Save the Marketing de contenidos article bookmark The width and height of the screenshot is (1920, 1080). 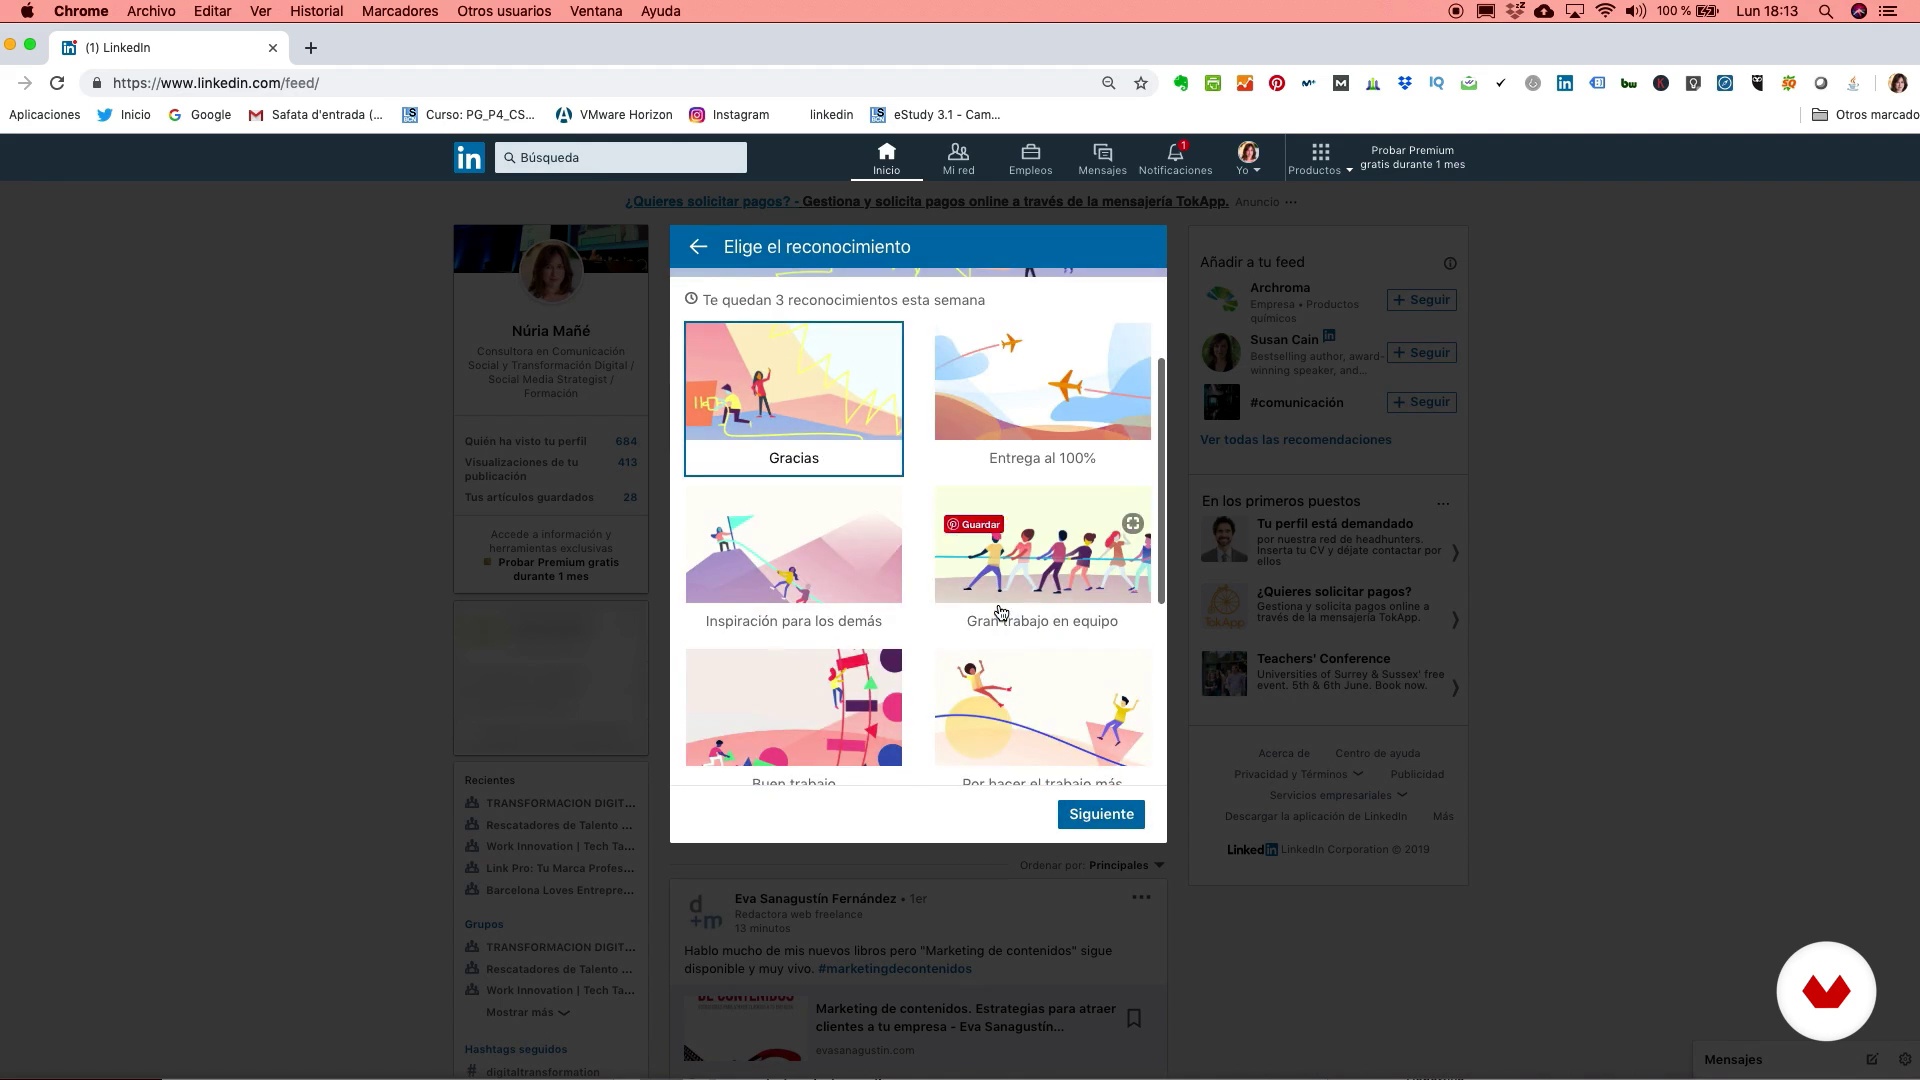1134,1019
